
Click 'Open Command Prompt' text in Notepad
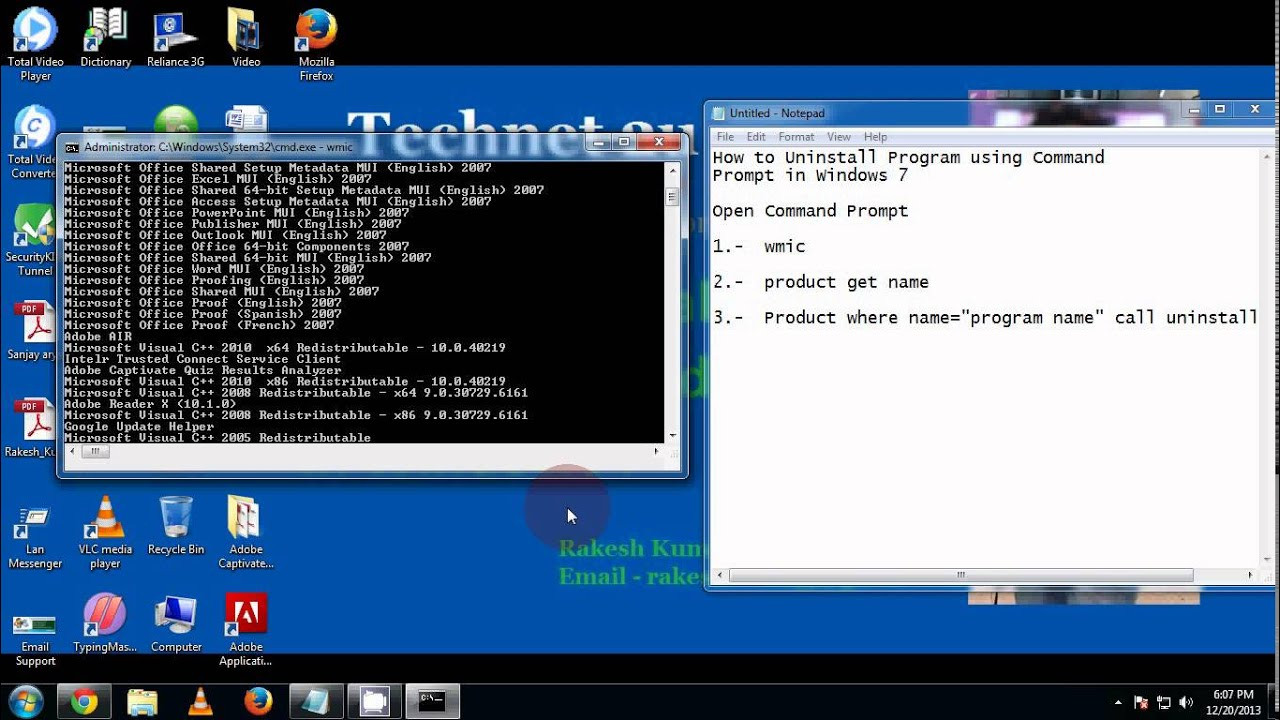810,211
